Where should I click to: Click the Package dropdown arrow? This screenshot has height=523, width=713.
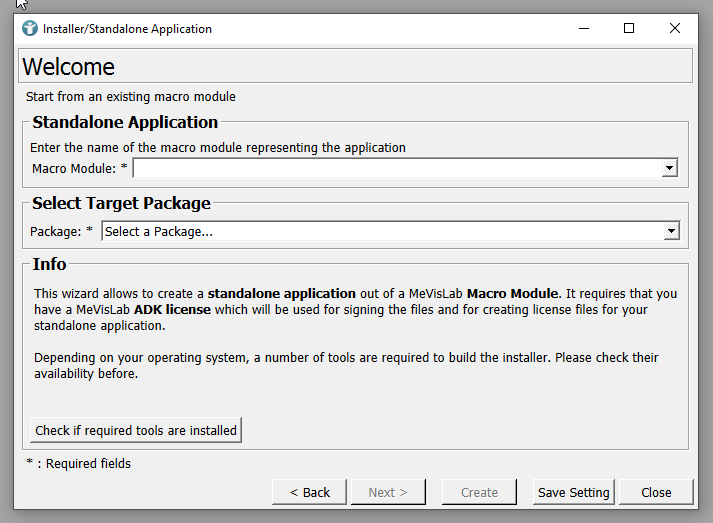(x=670, y=232)
